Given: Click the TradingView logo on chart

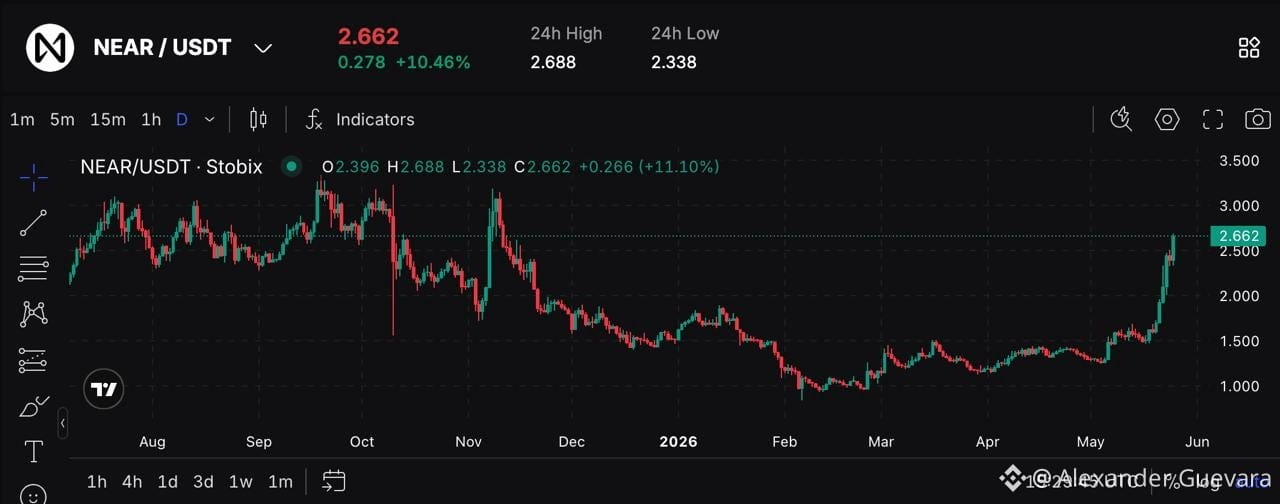Looking at the screenshot, I should pyautogui.click(x=104, y=389).
